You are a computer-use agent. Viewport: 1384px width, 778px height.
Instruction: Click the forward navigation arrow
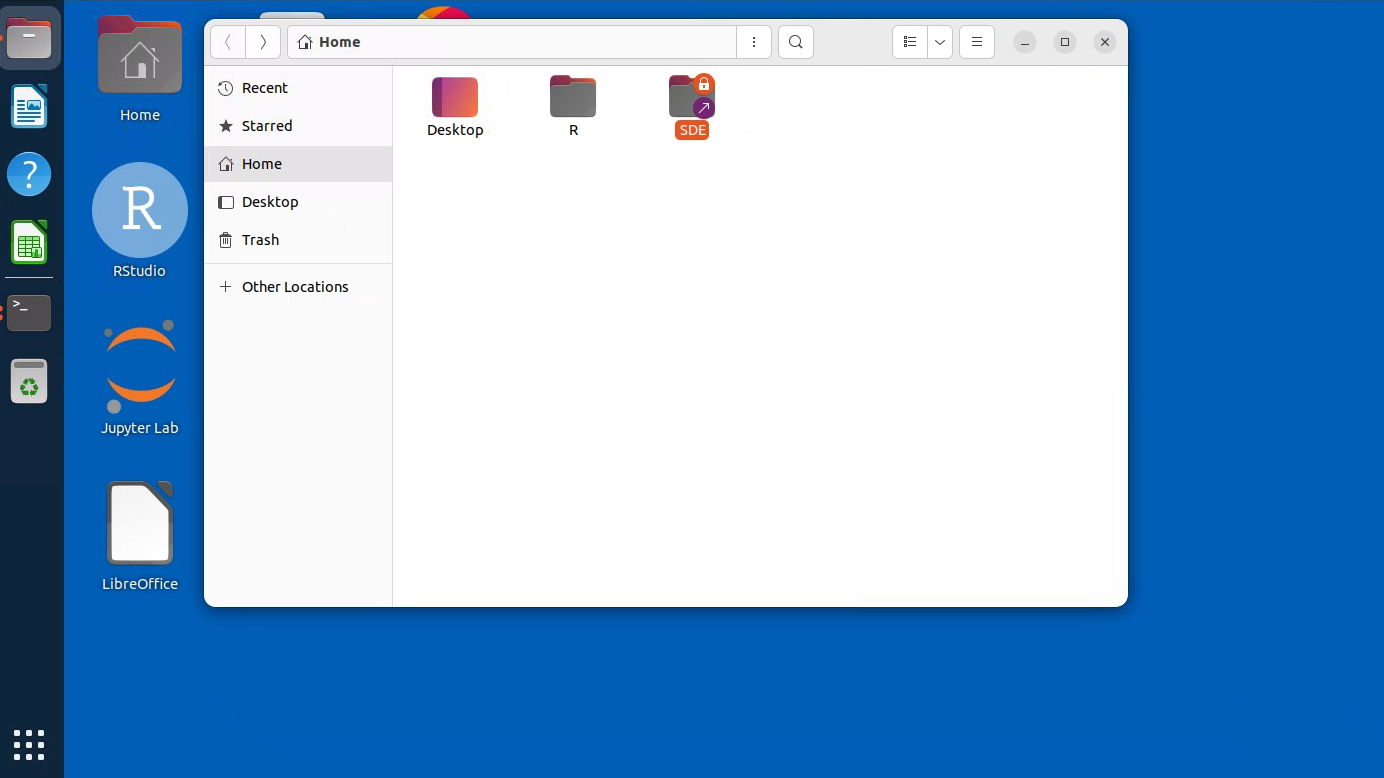263,42
